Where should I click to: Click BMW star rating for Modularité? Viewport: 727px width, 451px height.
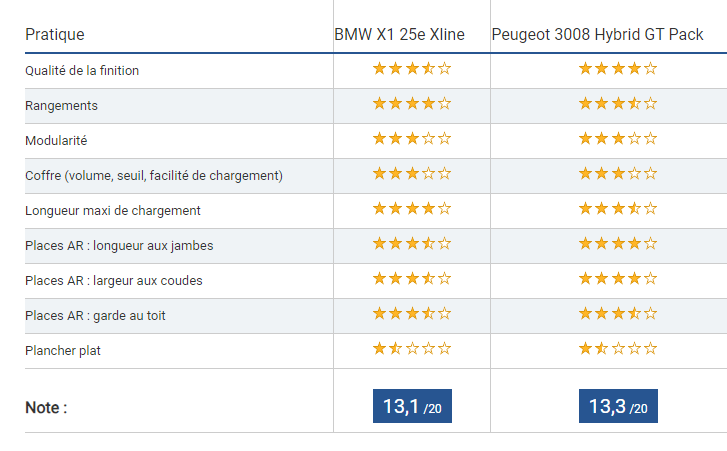pyautogui.click(x=412, y=139)
